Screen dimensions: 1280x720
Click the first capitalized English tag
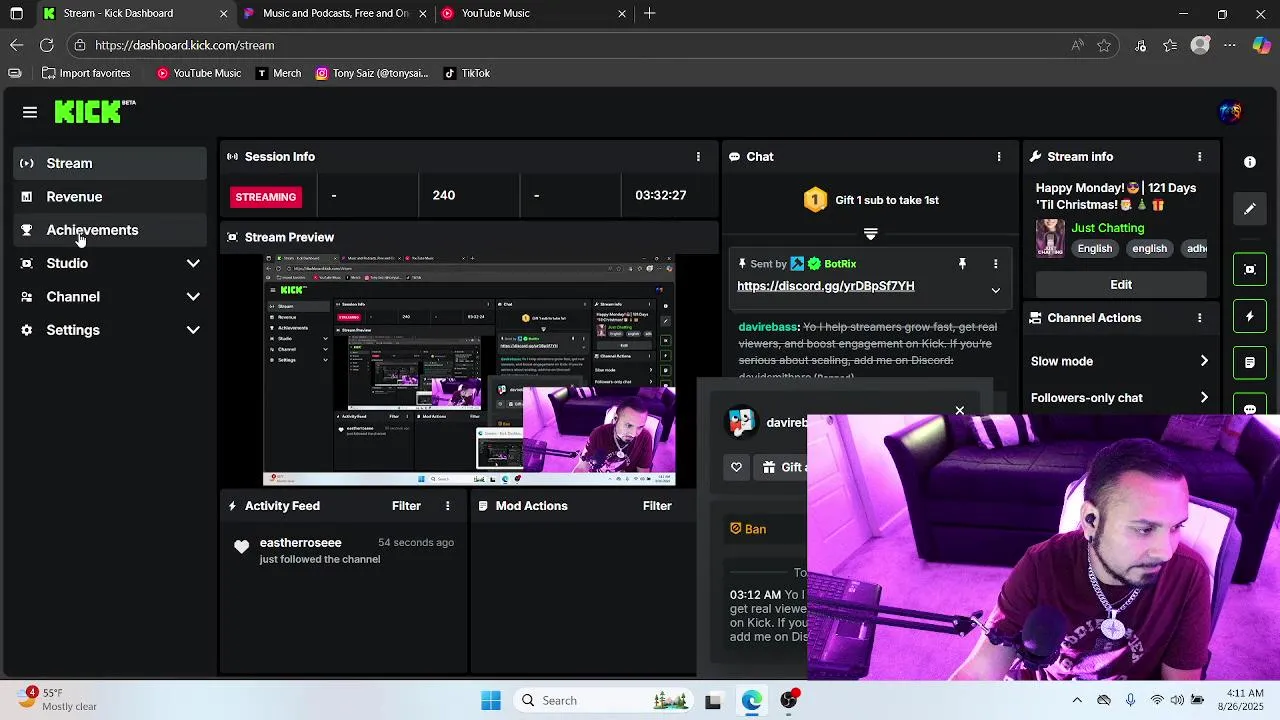point(1094,249)
